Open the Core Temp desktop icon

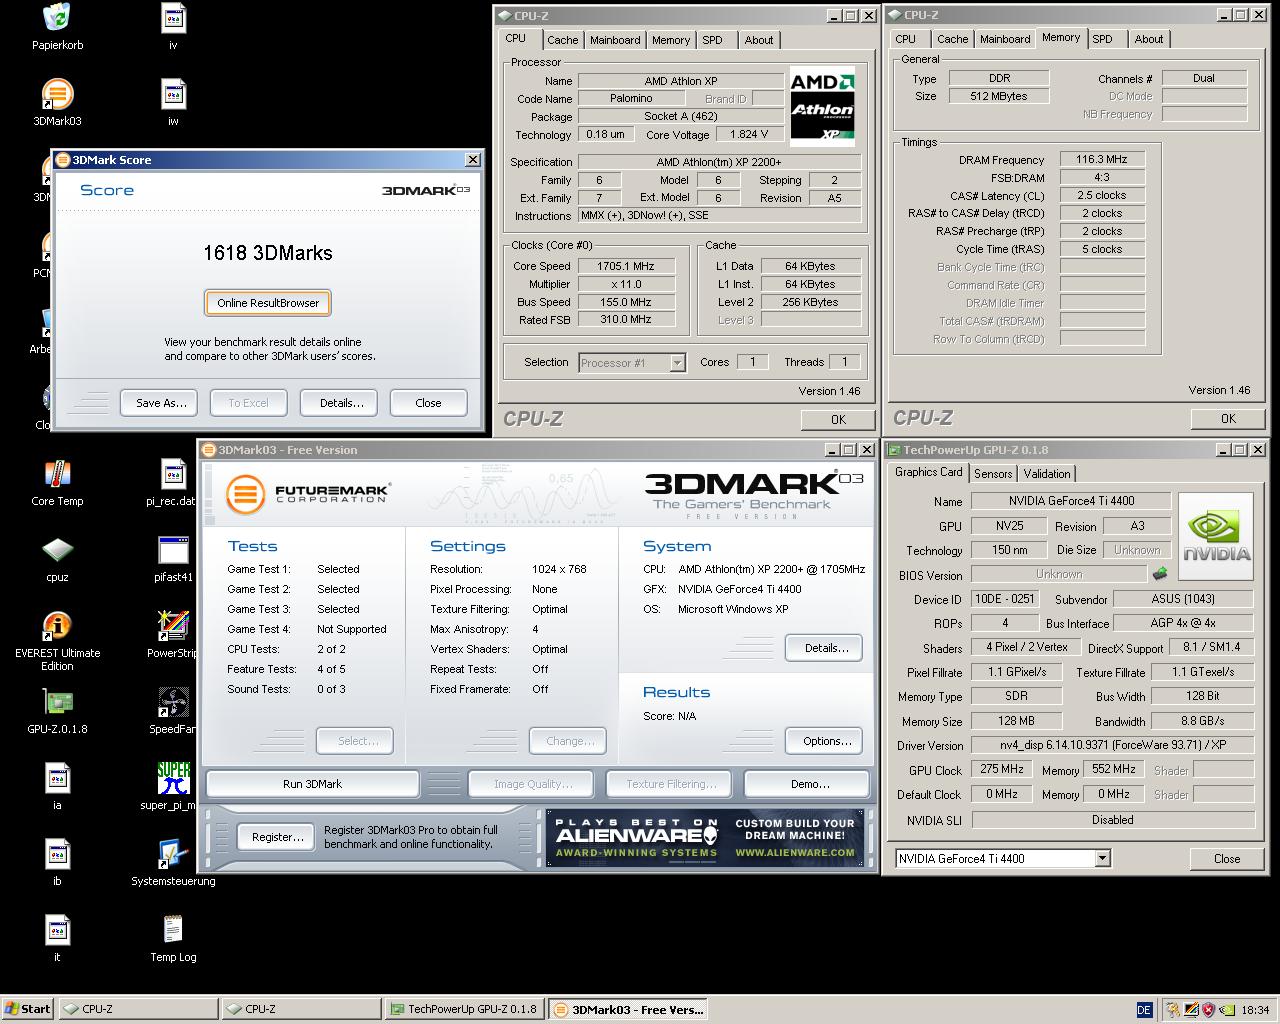[x=57, y=475]
